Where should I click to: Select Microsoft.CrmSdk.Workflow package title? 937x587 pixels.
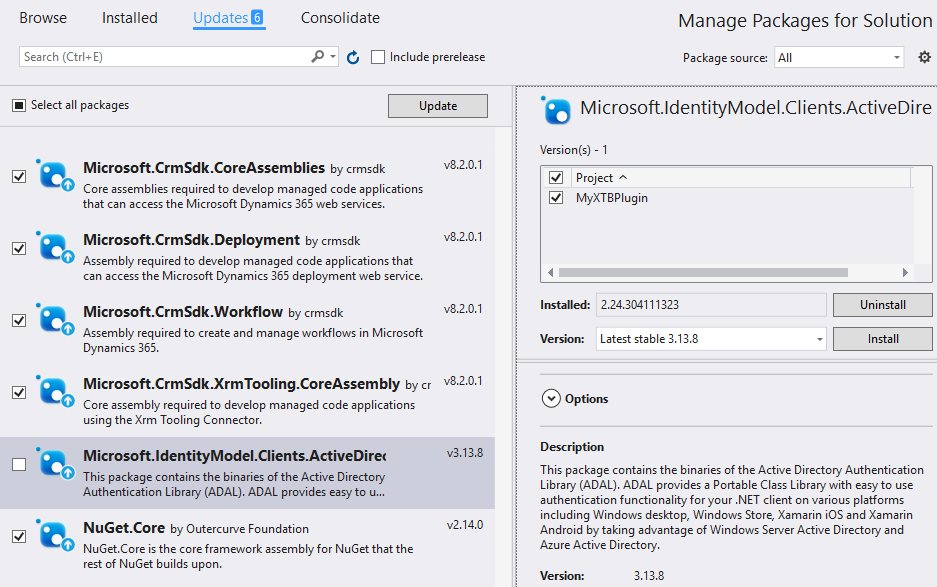point(183,312)
